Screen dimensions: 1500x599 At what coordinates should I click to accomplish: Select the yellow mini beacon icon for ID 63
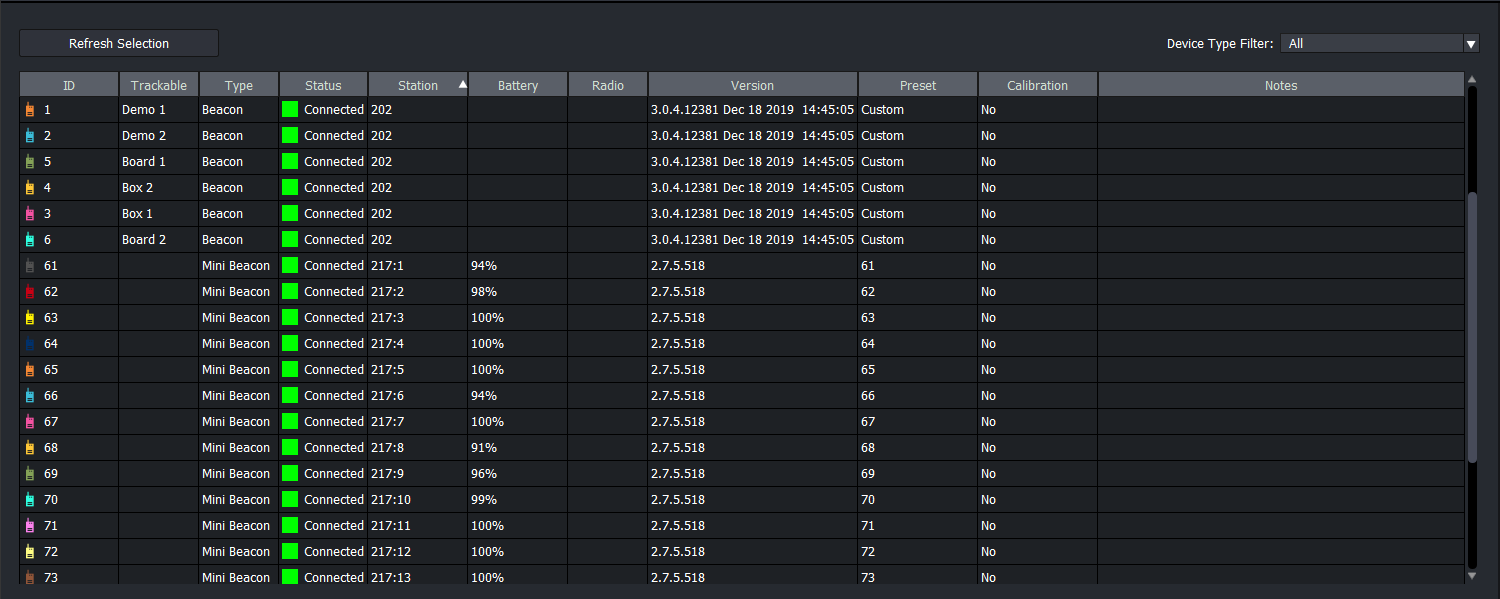click(30, 318)
